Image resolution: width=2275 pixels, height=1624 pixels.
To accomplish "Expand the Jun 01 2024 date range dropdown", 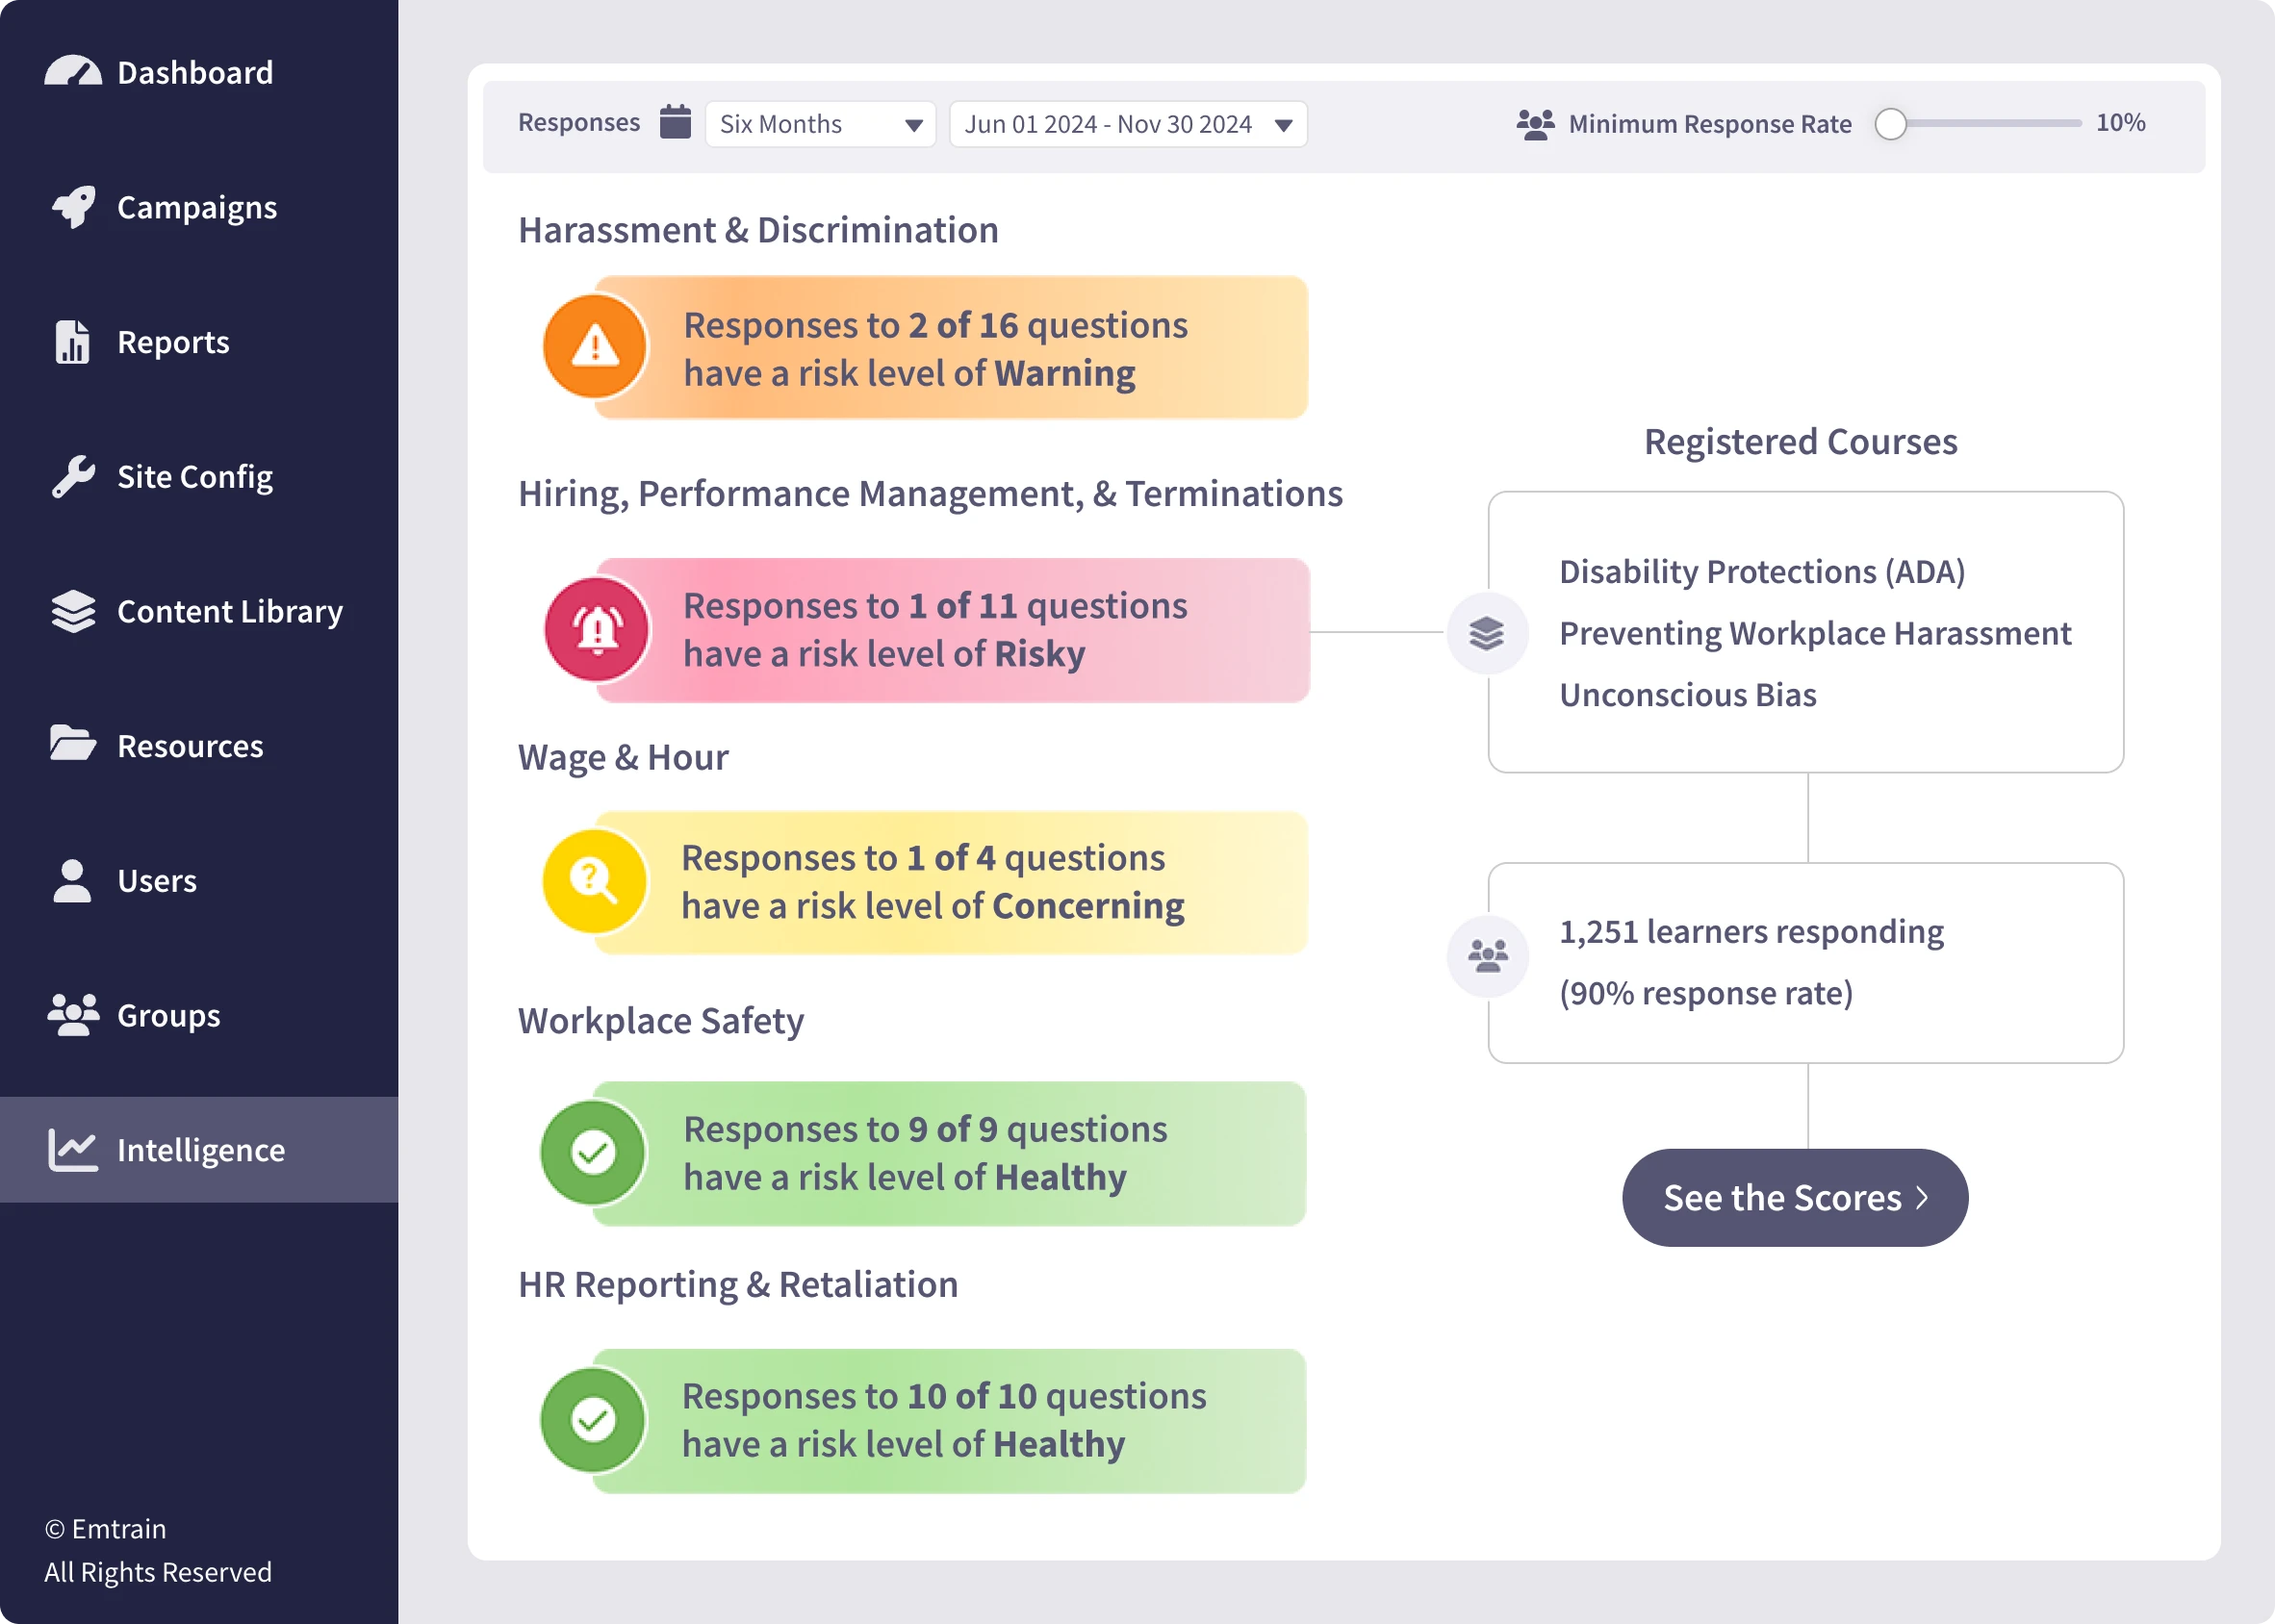I will 1127,124.
